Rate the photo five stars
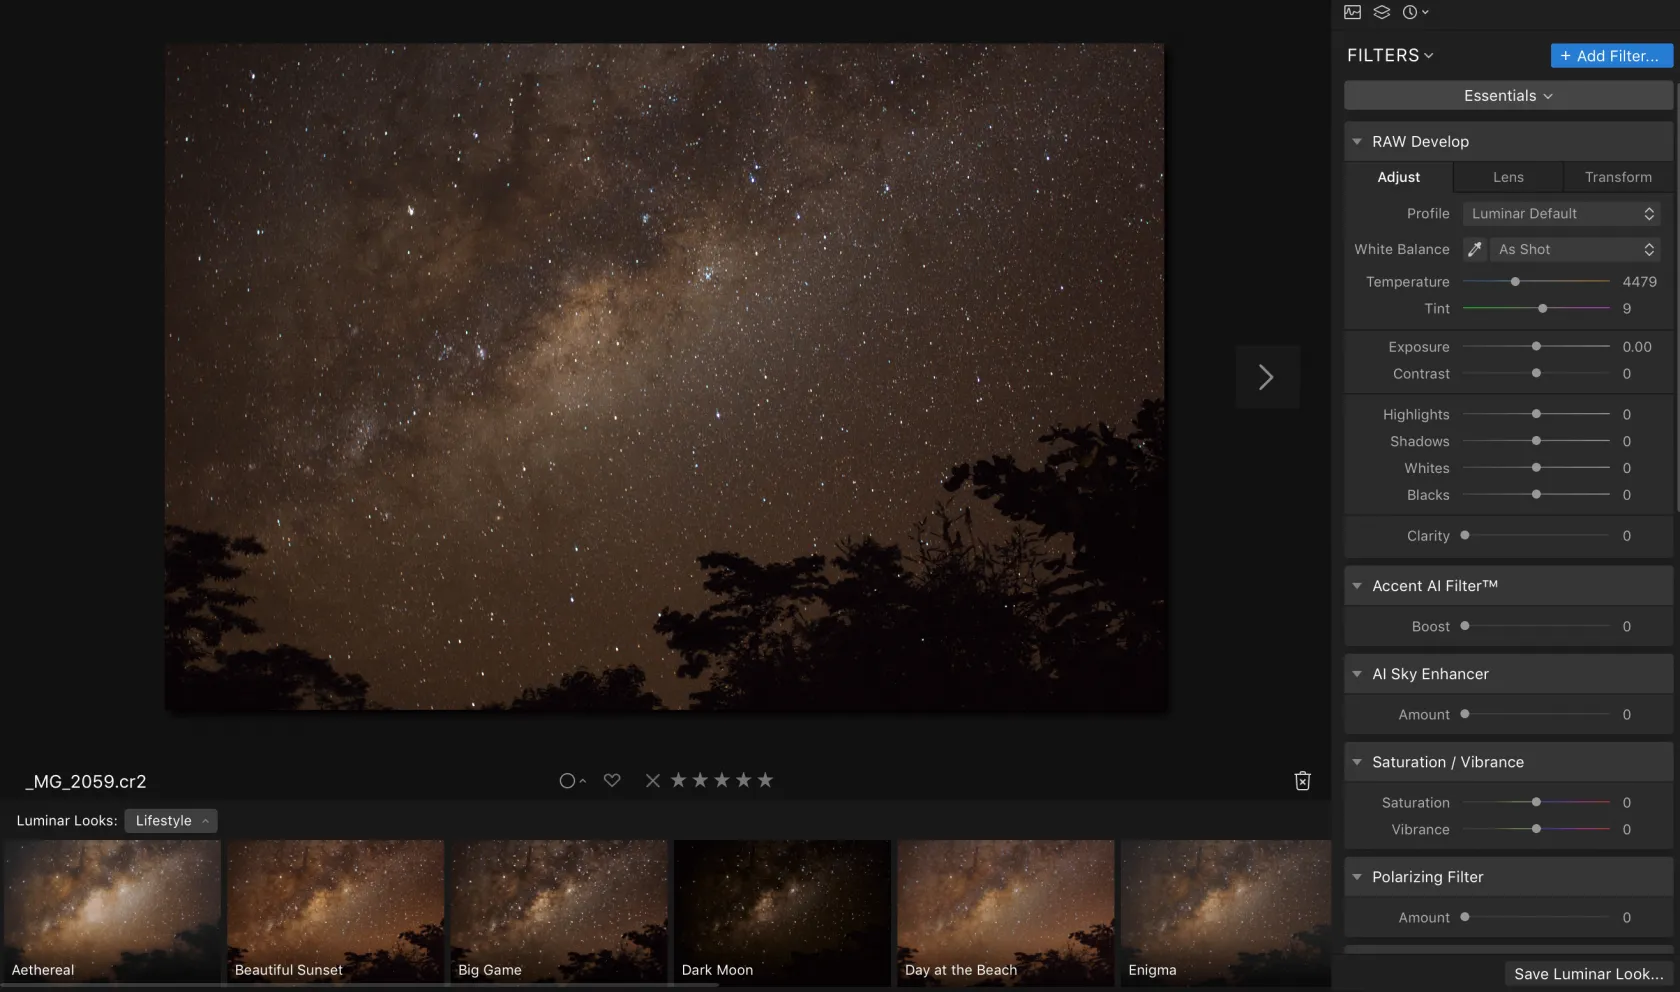Image resolution: width=1680 pixels, height=992 pixels. tap(765, 780)
